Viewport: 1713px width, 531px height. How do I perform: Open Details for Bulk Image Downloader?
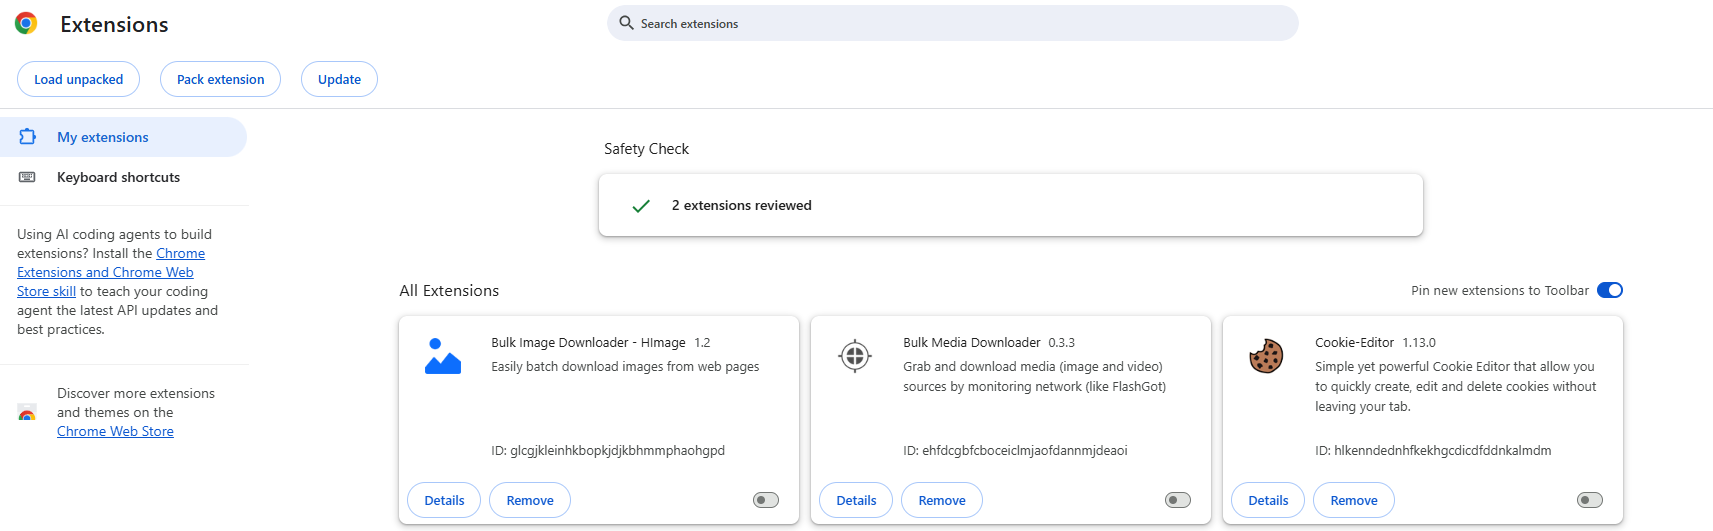pyautogui.click(x=444, y=500)
